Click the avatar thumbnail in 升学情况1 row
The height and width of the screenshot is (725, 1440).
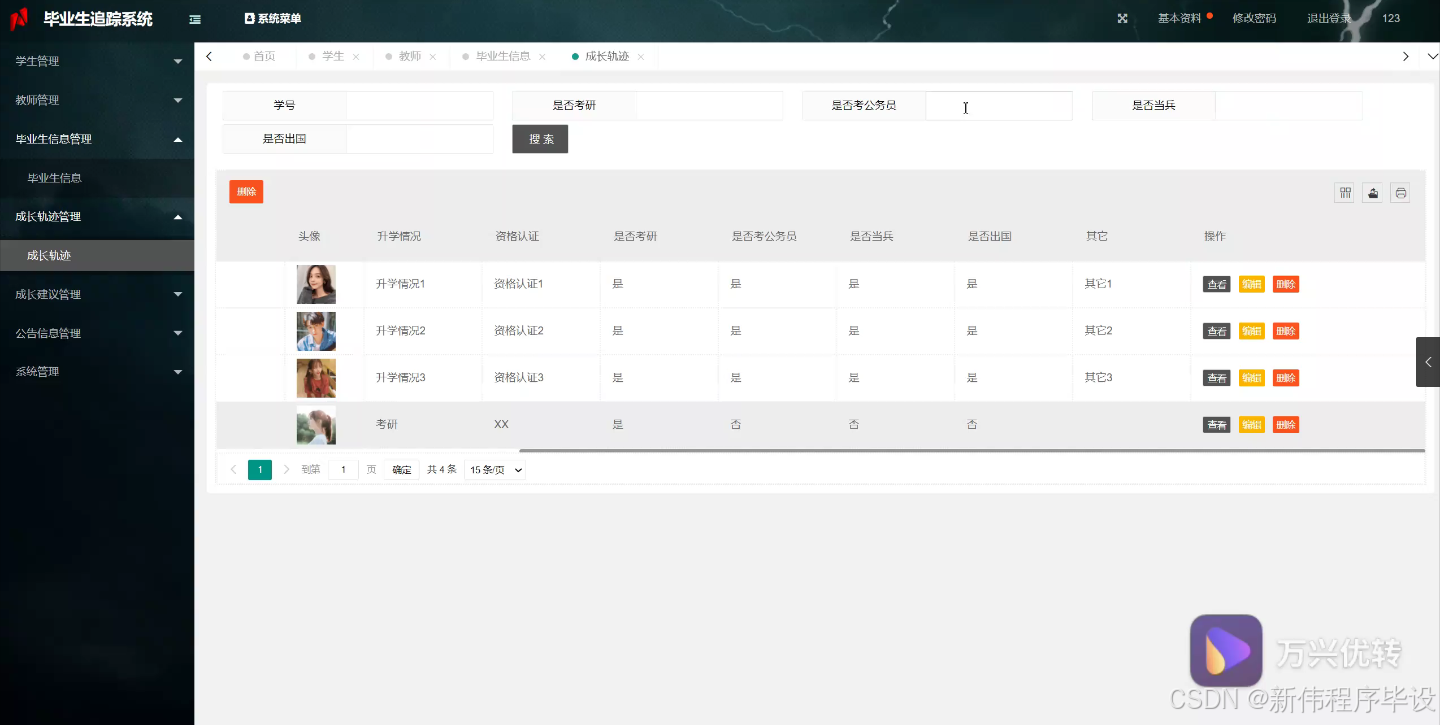316,284
